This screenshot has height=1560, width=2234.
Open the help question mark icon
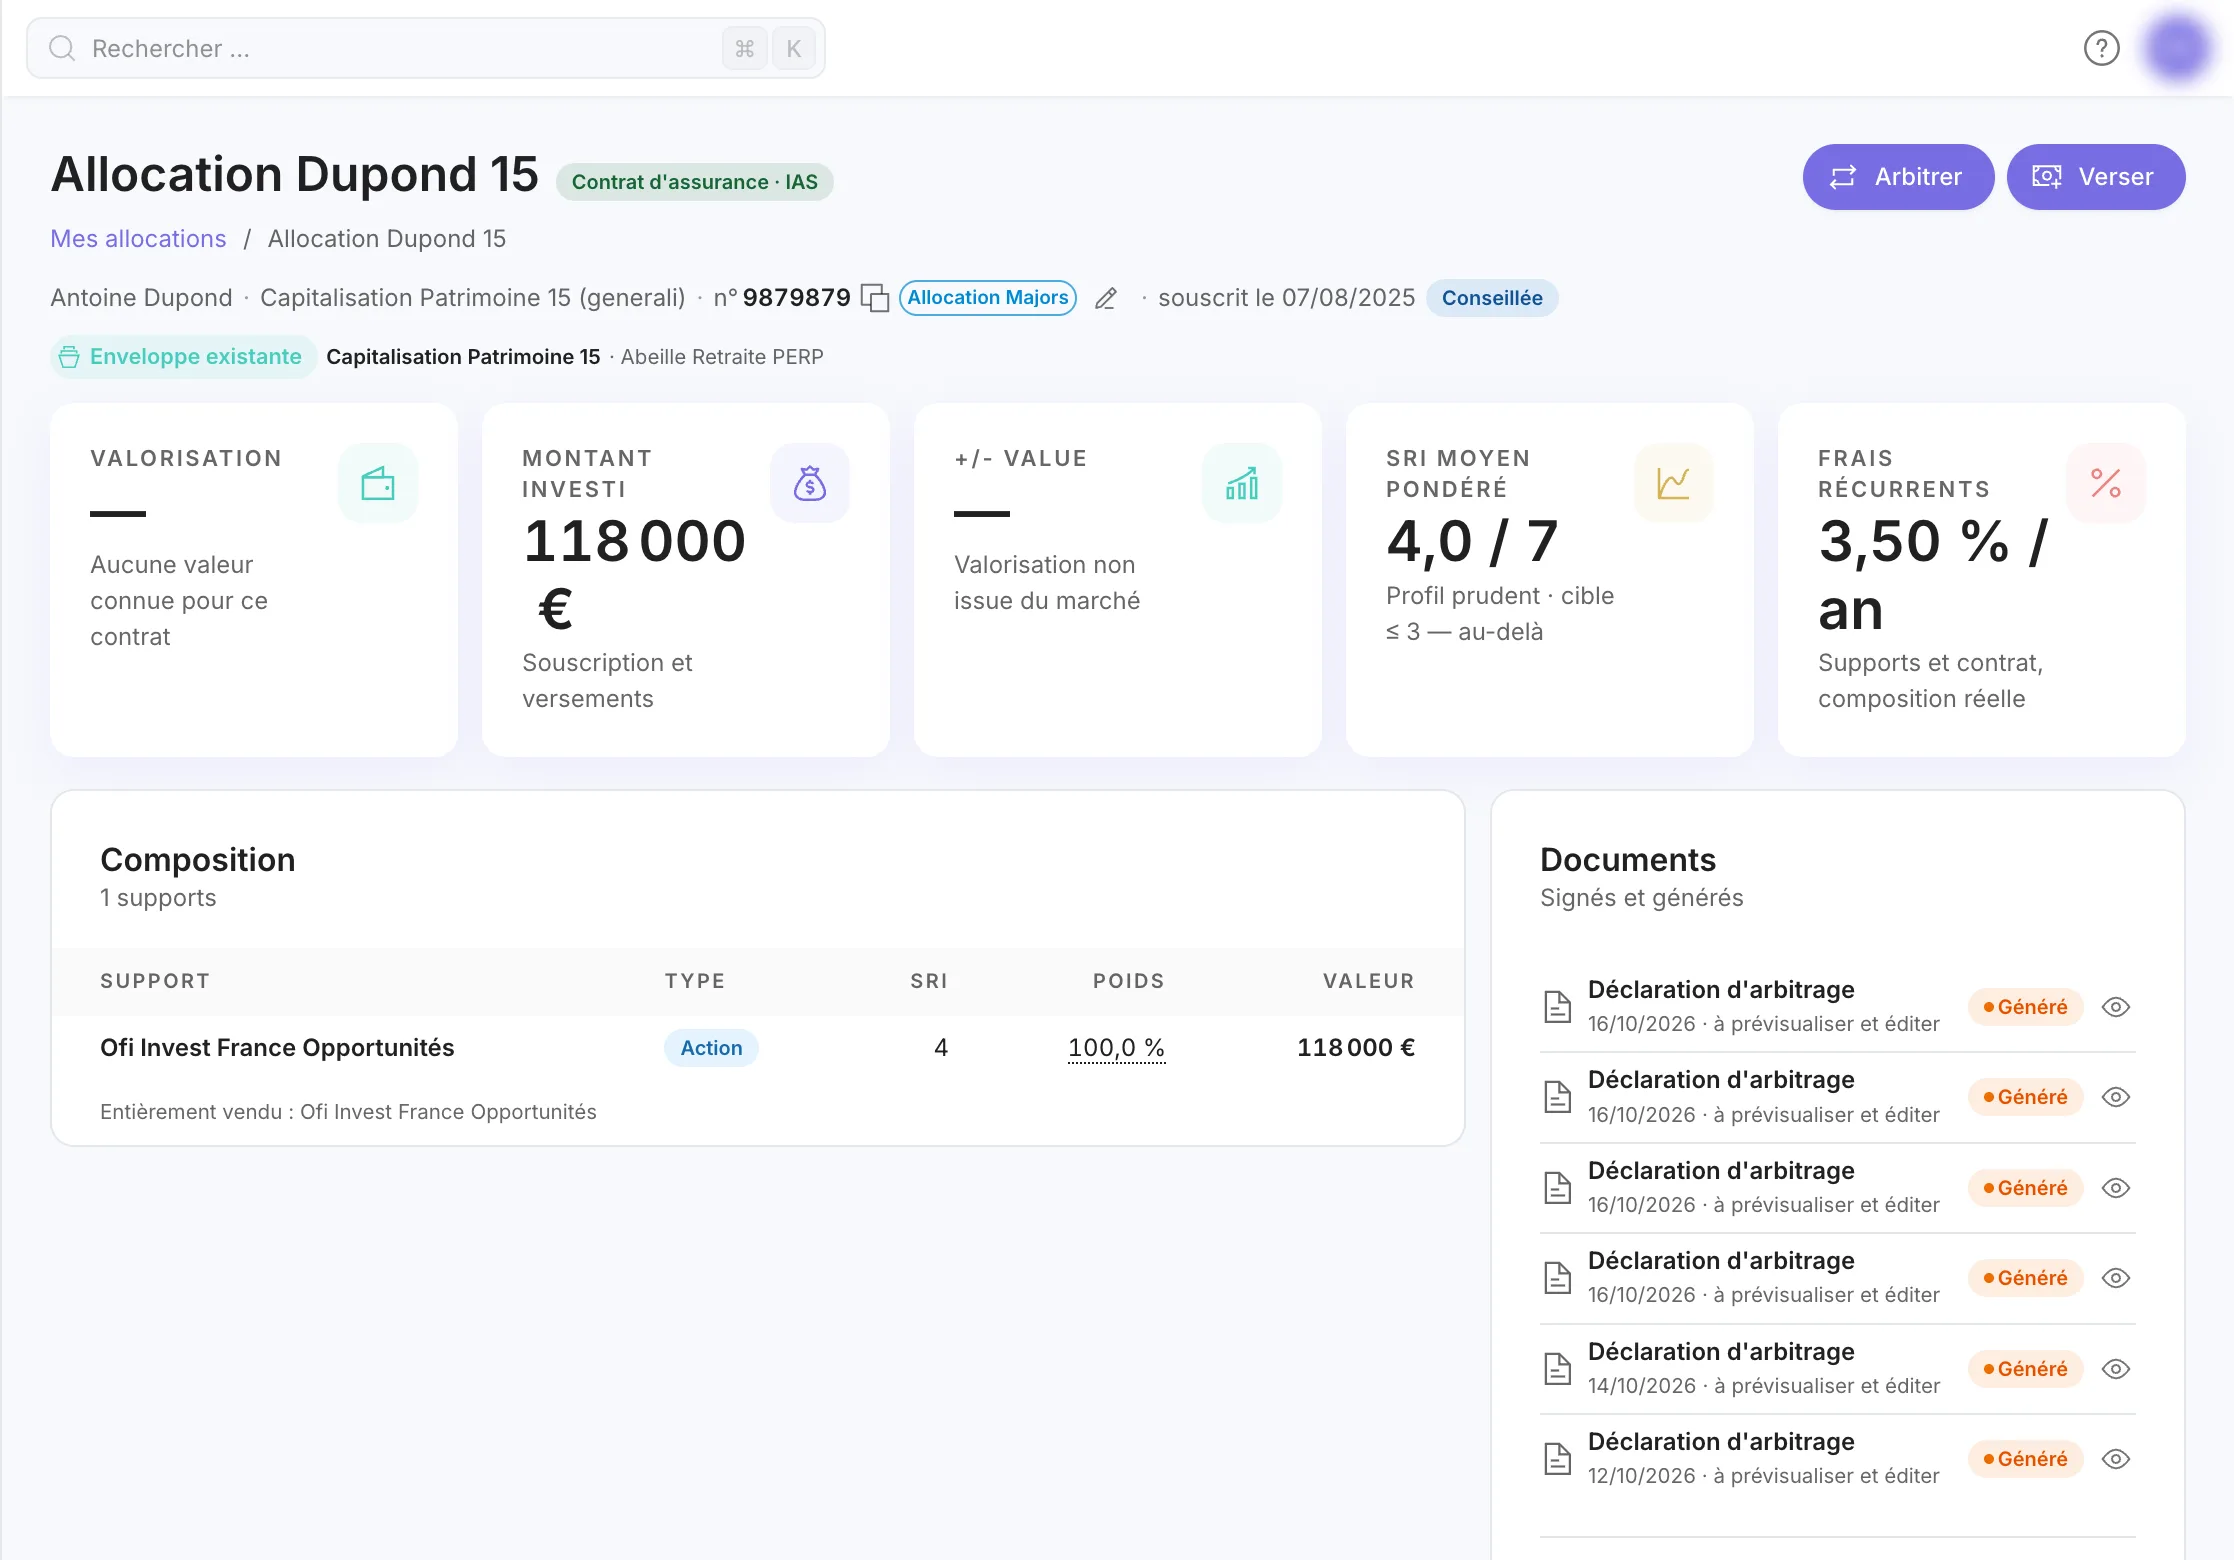coord(2101,48)
